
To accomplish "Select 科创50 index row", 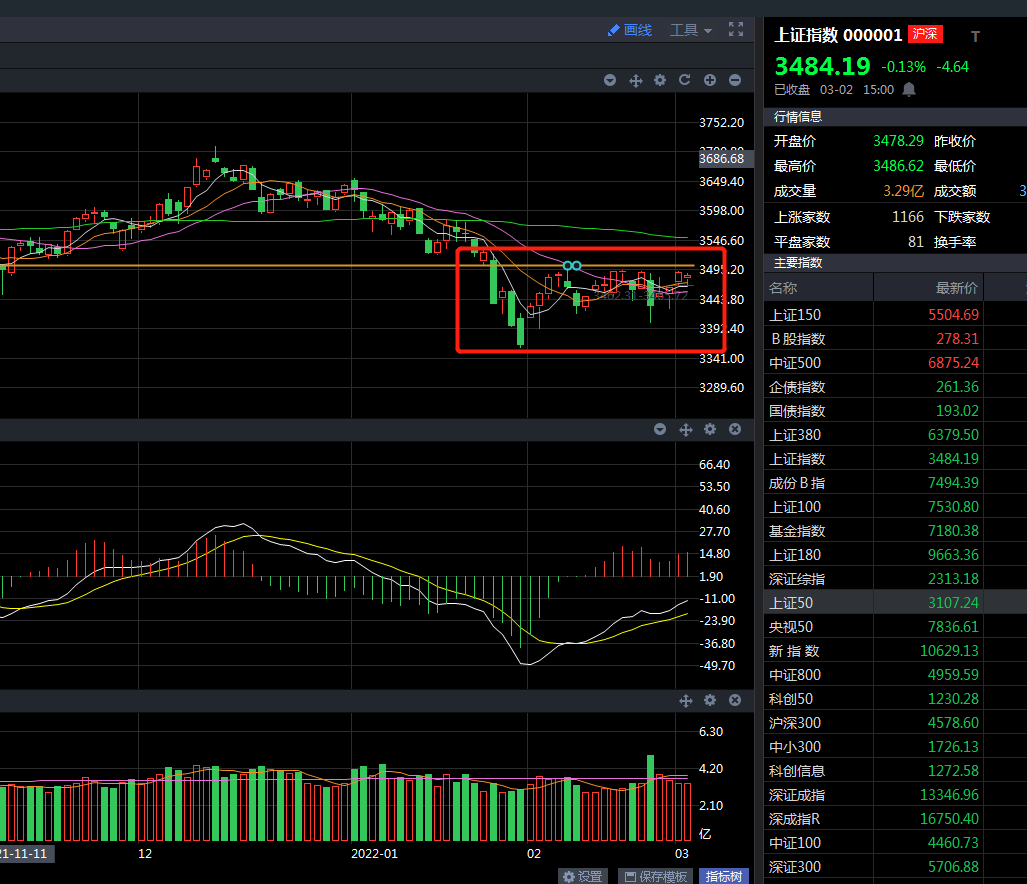I will pyautogui.click(x=895, y=699).
